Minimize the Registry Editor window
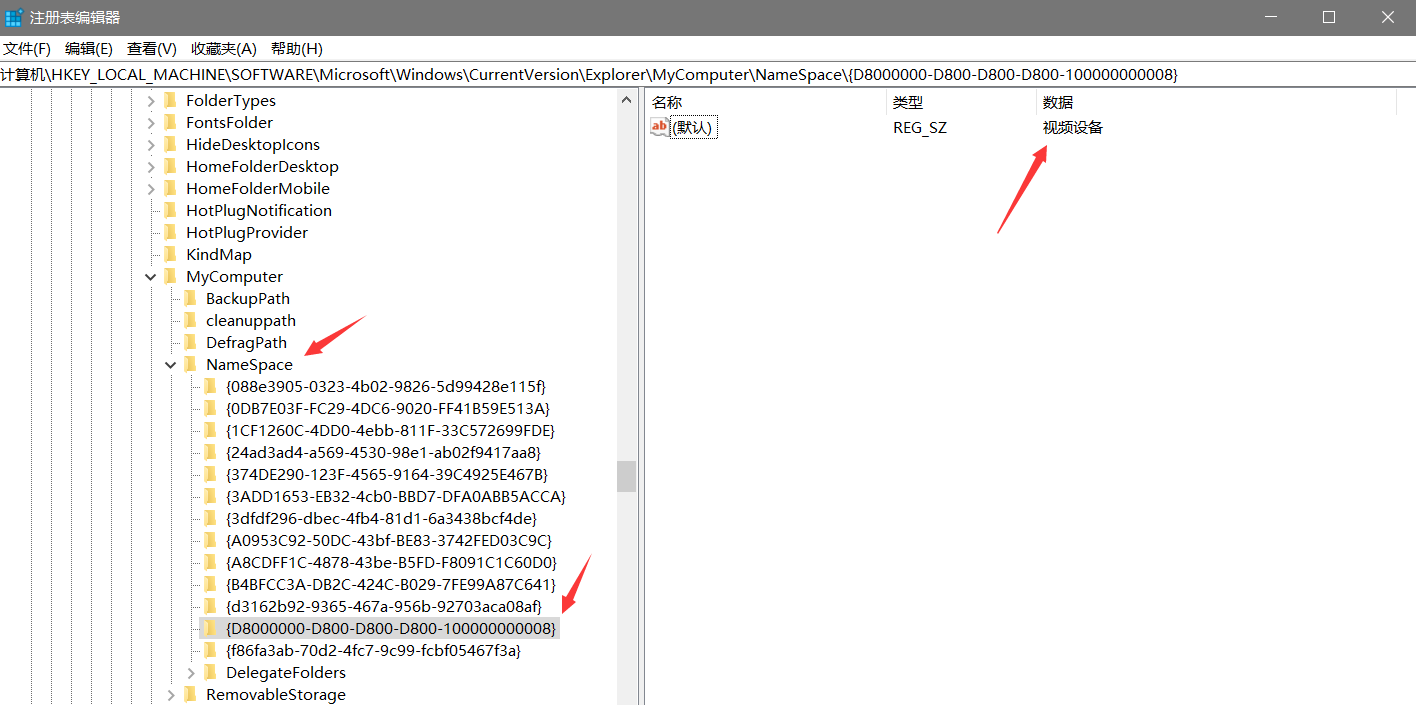Image resolution: width=1416 pixels, height=705 pixels. point(1271,17)
